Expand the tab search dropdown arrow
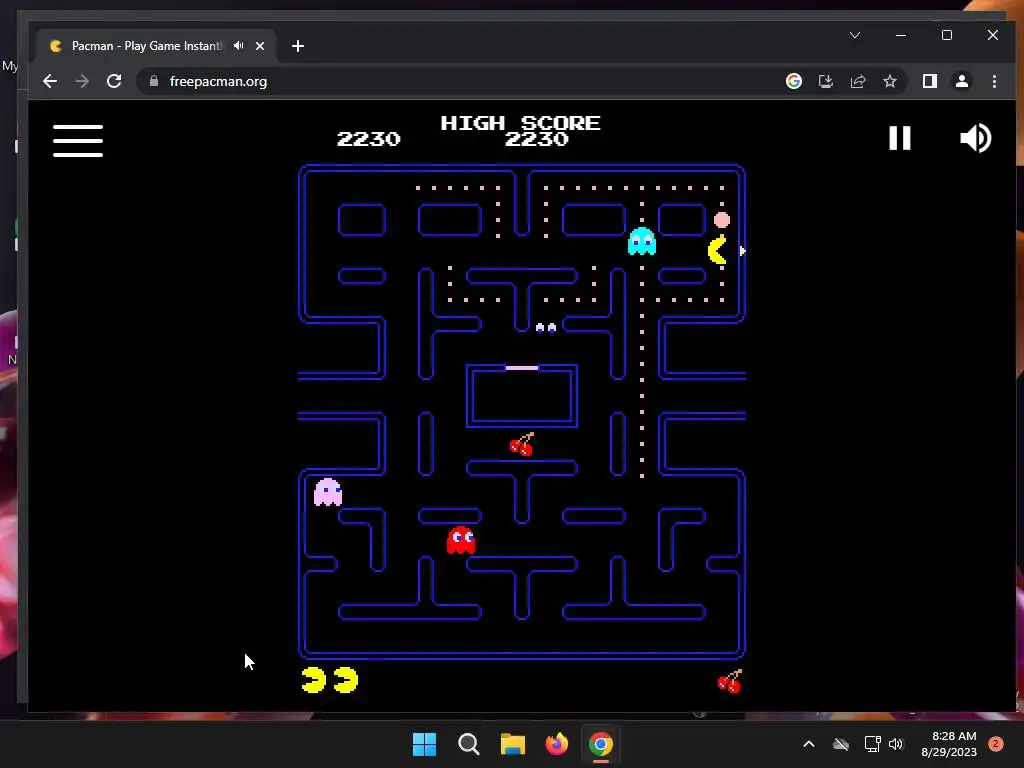 coord(855,35)
